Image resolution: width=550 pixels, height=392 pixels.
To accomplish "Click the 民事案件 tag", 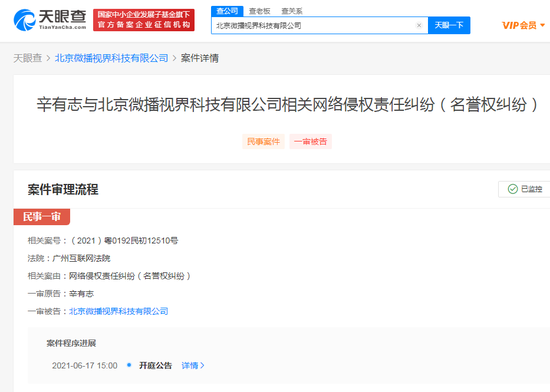I will pos(263,142).
